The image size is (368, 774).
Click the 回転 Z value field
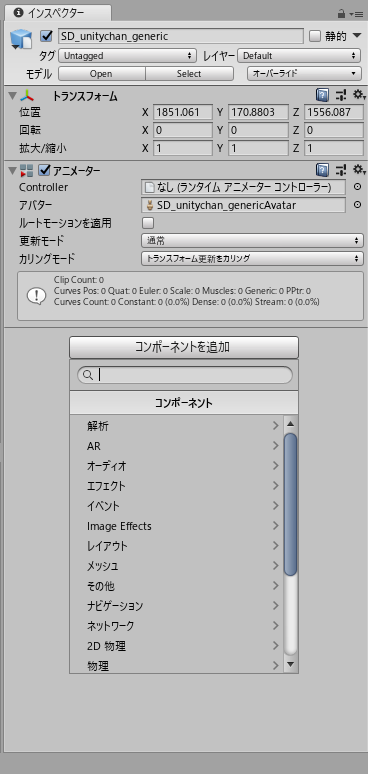(x=334, y=130)
